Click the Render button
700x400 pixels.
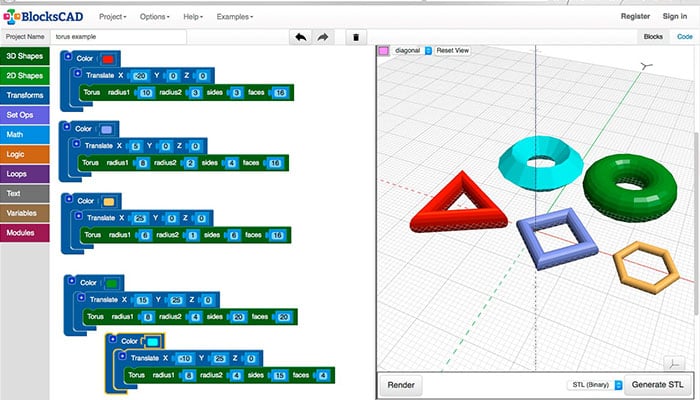pyautogui.click(x=401, y=385)
